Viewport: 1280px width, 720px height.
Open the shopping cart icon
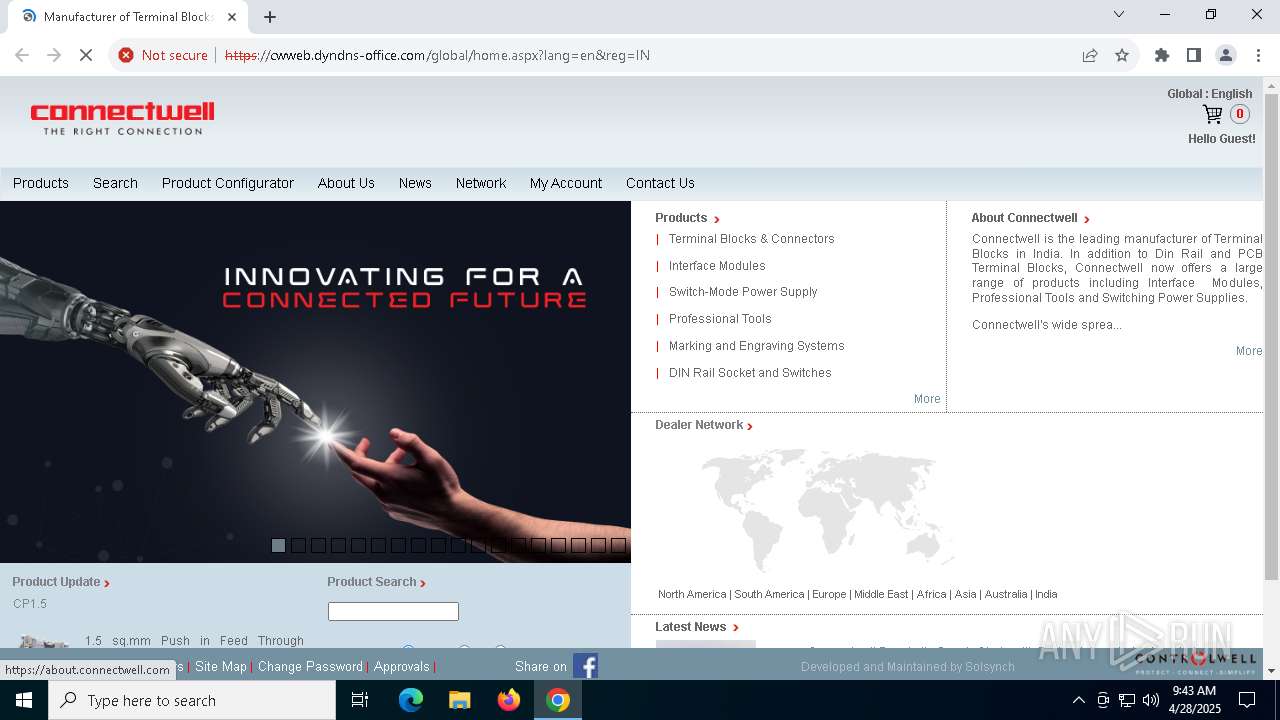click(1212, 114)
